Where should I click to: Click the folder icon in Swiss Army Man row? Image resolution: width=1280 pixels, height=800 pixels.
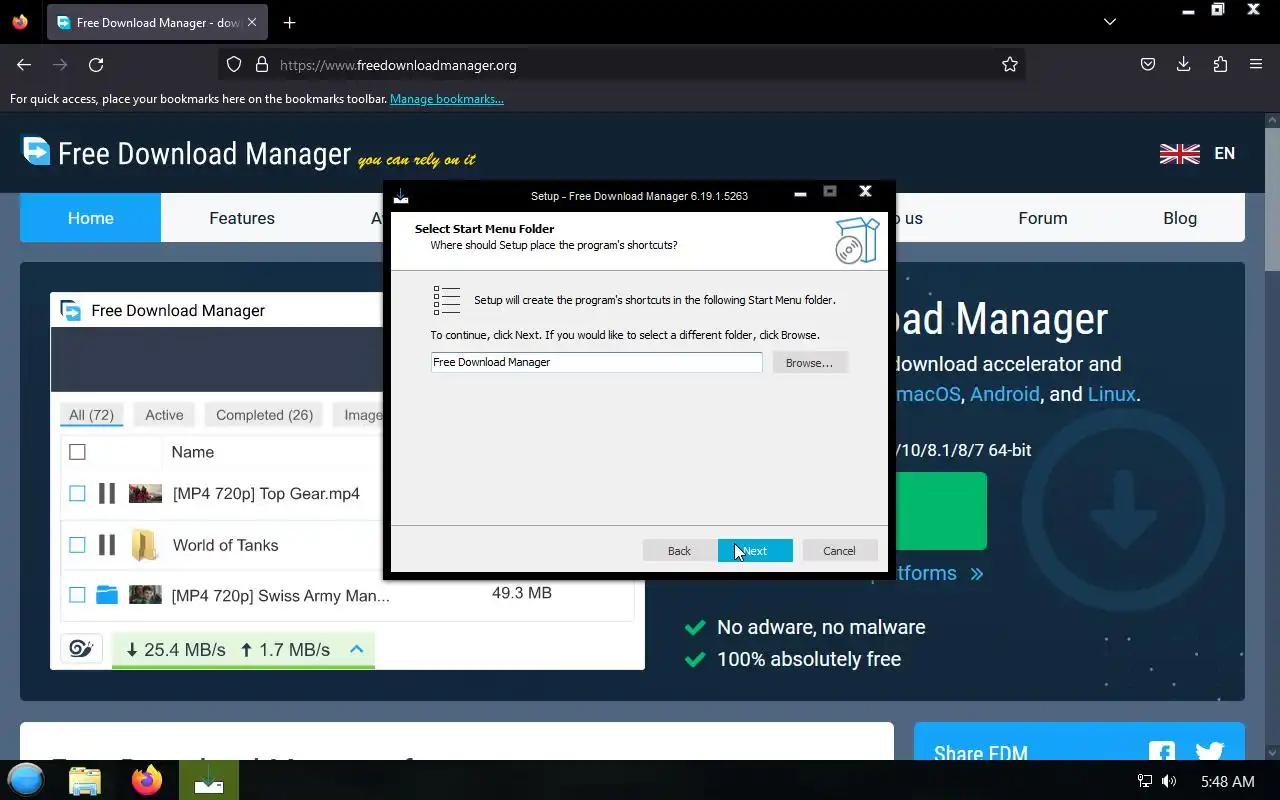click(x=107, y=595)
